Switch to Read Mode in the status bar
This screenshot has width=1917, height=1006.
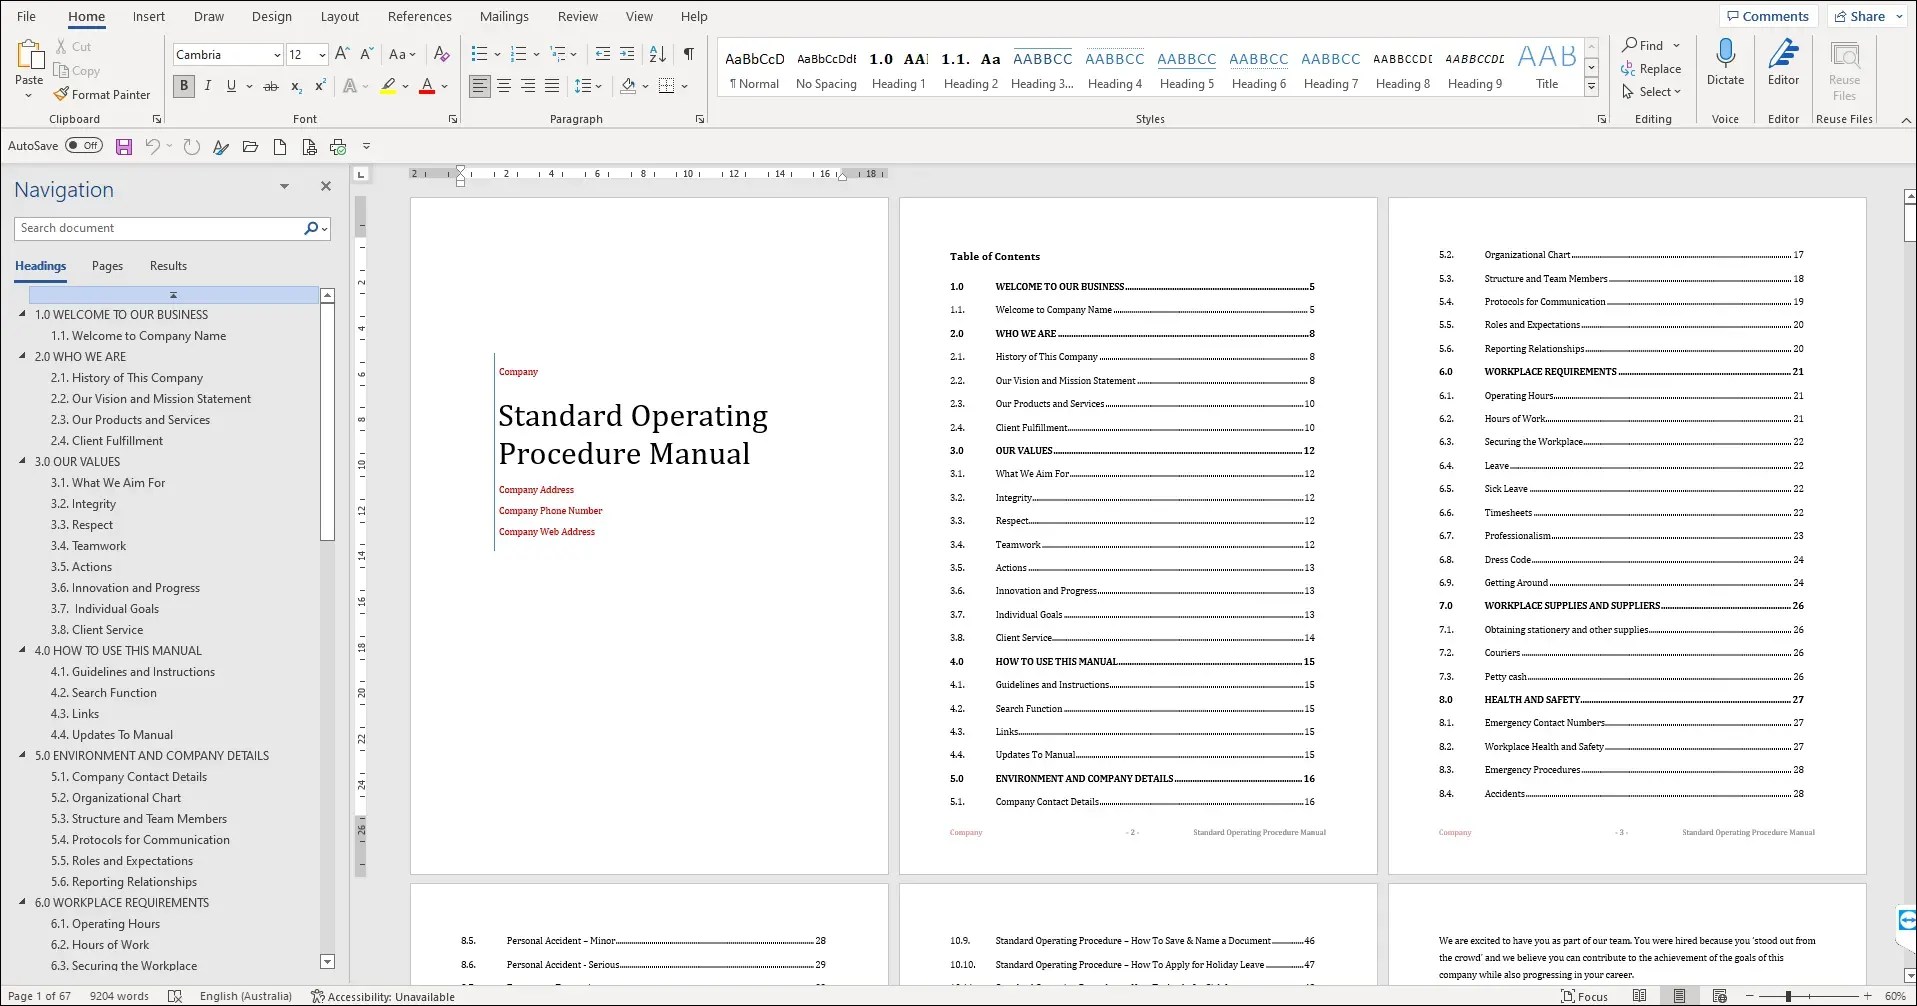1639,996
